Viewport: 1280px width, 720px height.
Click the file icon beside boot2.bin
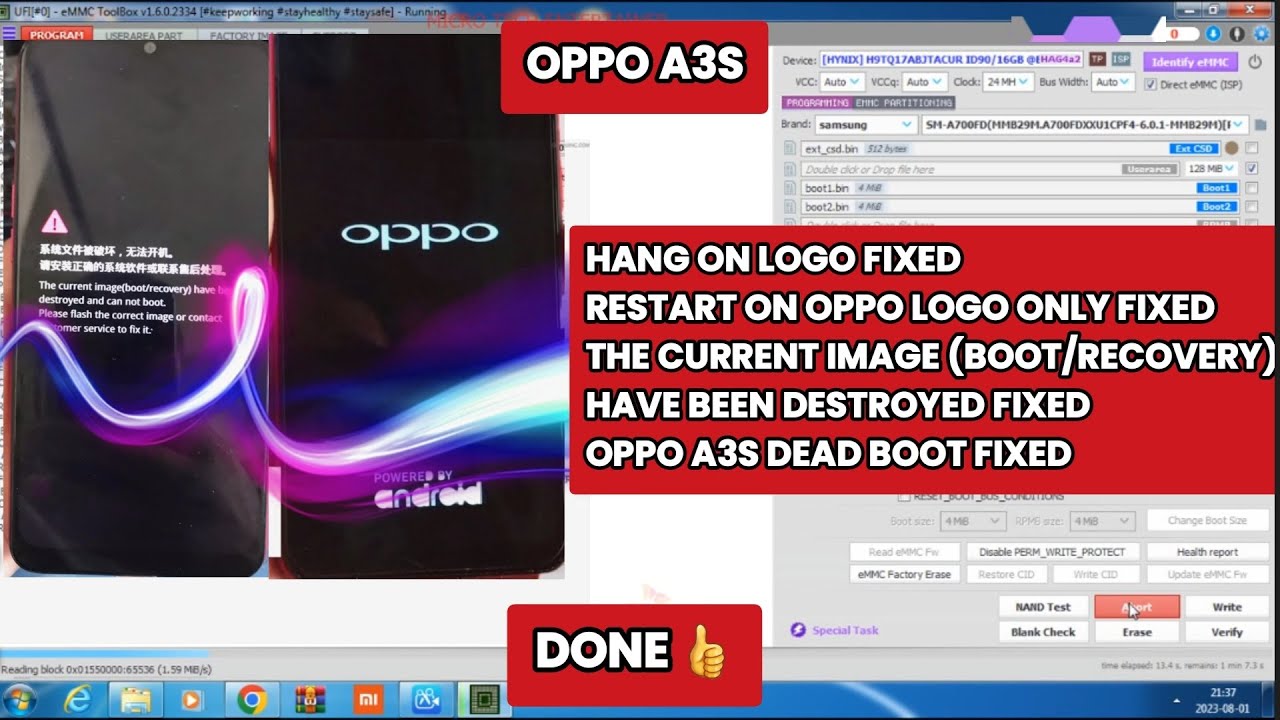[x=789, y=207]
